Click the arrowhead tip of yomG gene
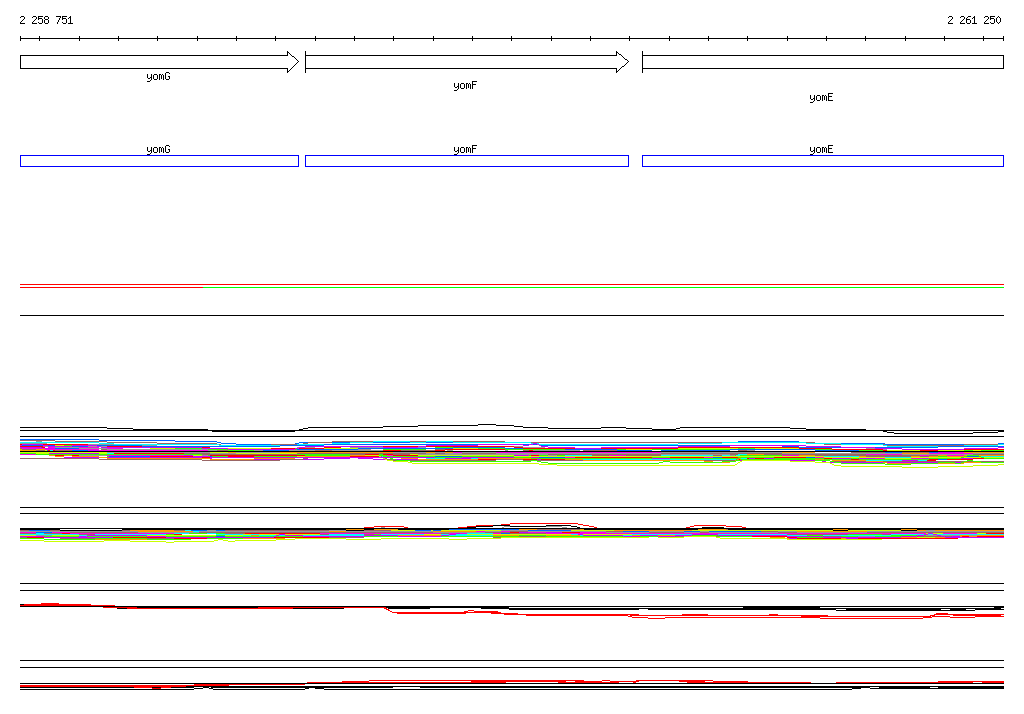 click(295, 62)
